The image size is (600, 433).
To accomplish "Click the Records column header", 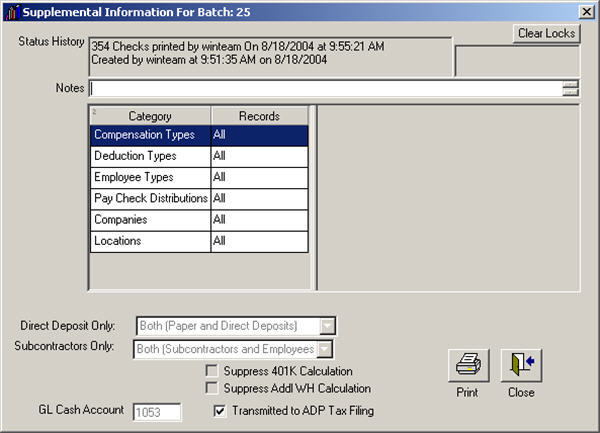I will (259, 116).
